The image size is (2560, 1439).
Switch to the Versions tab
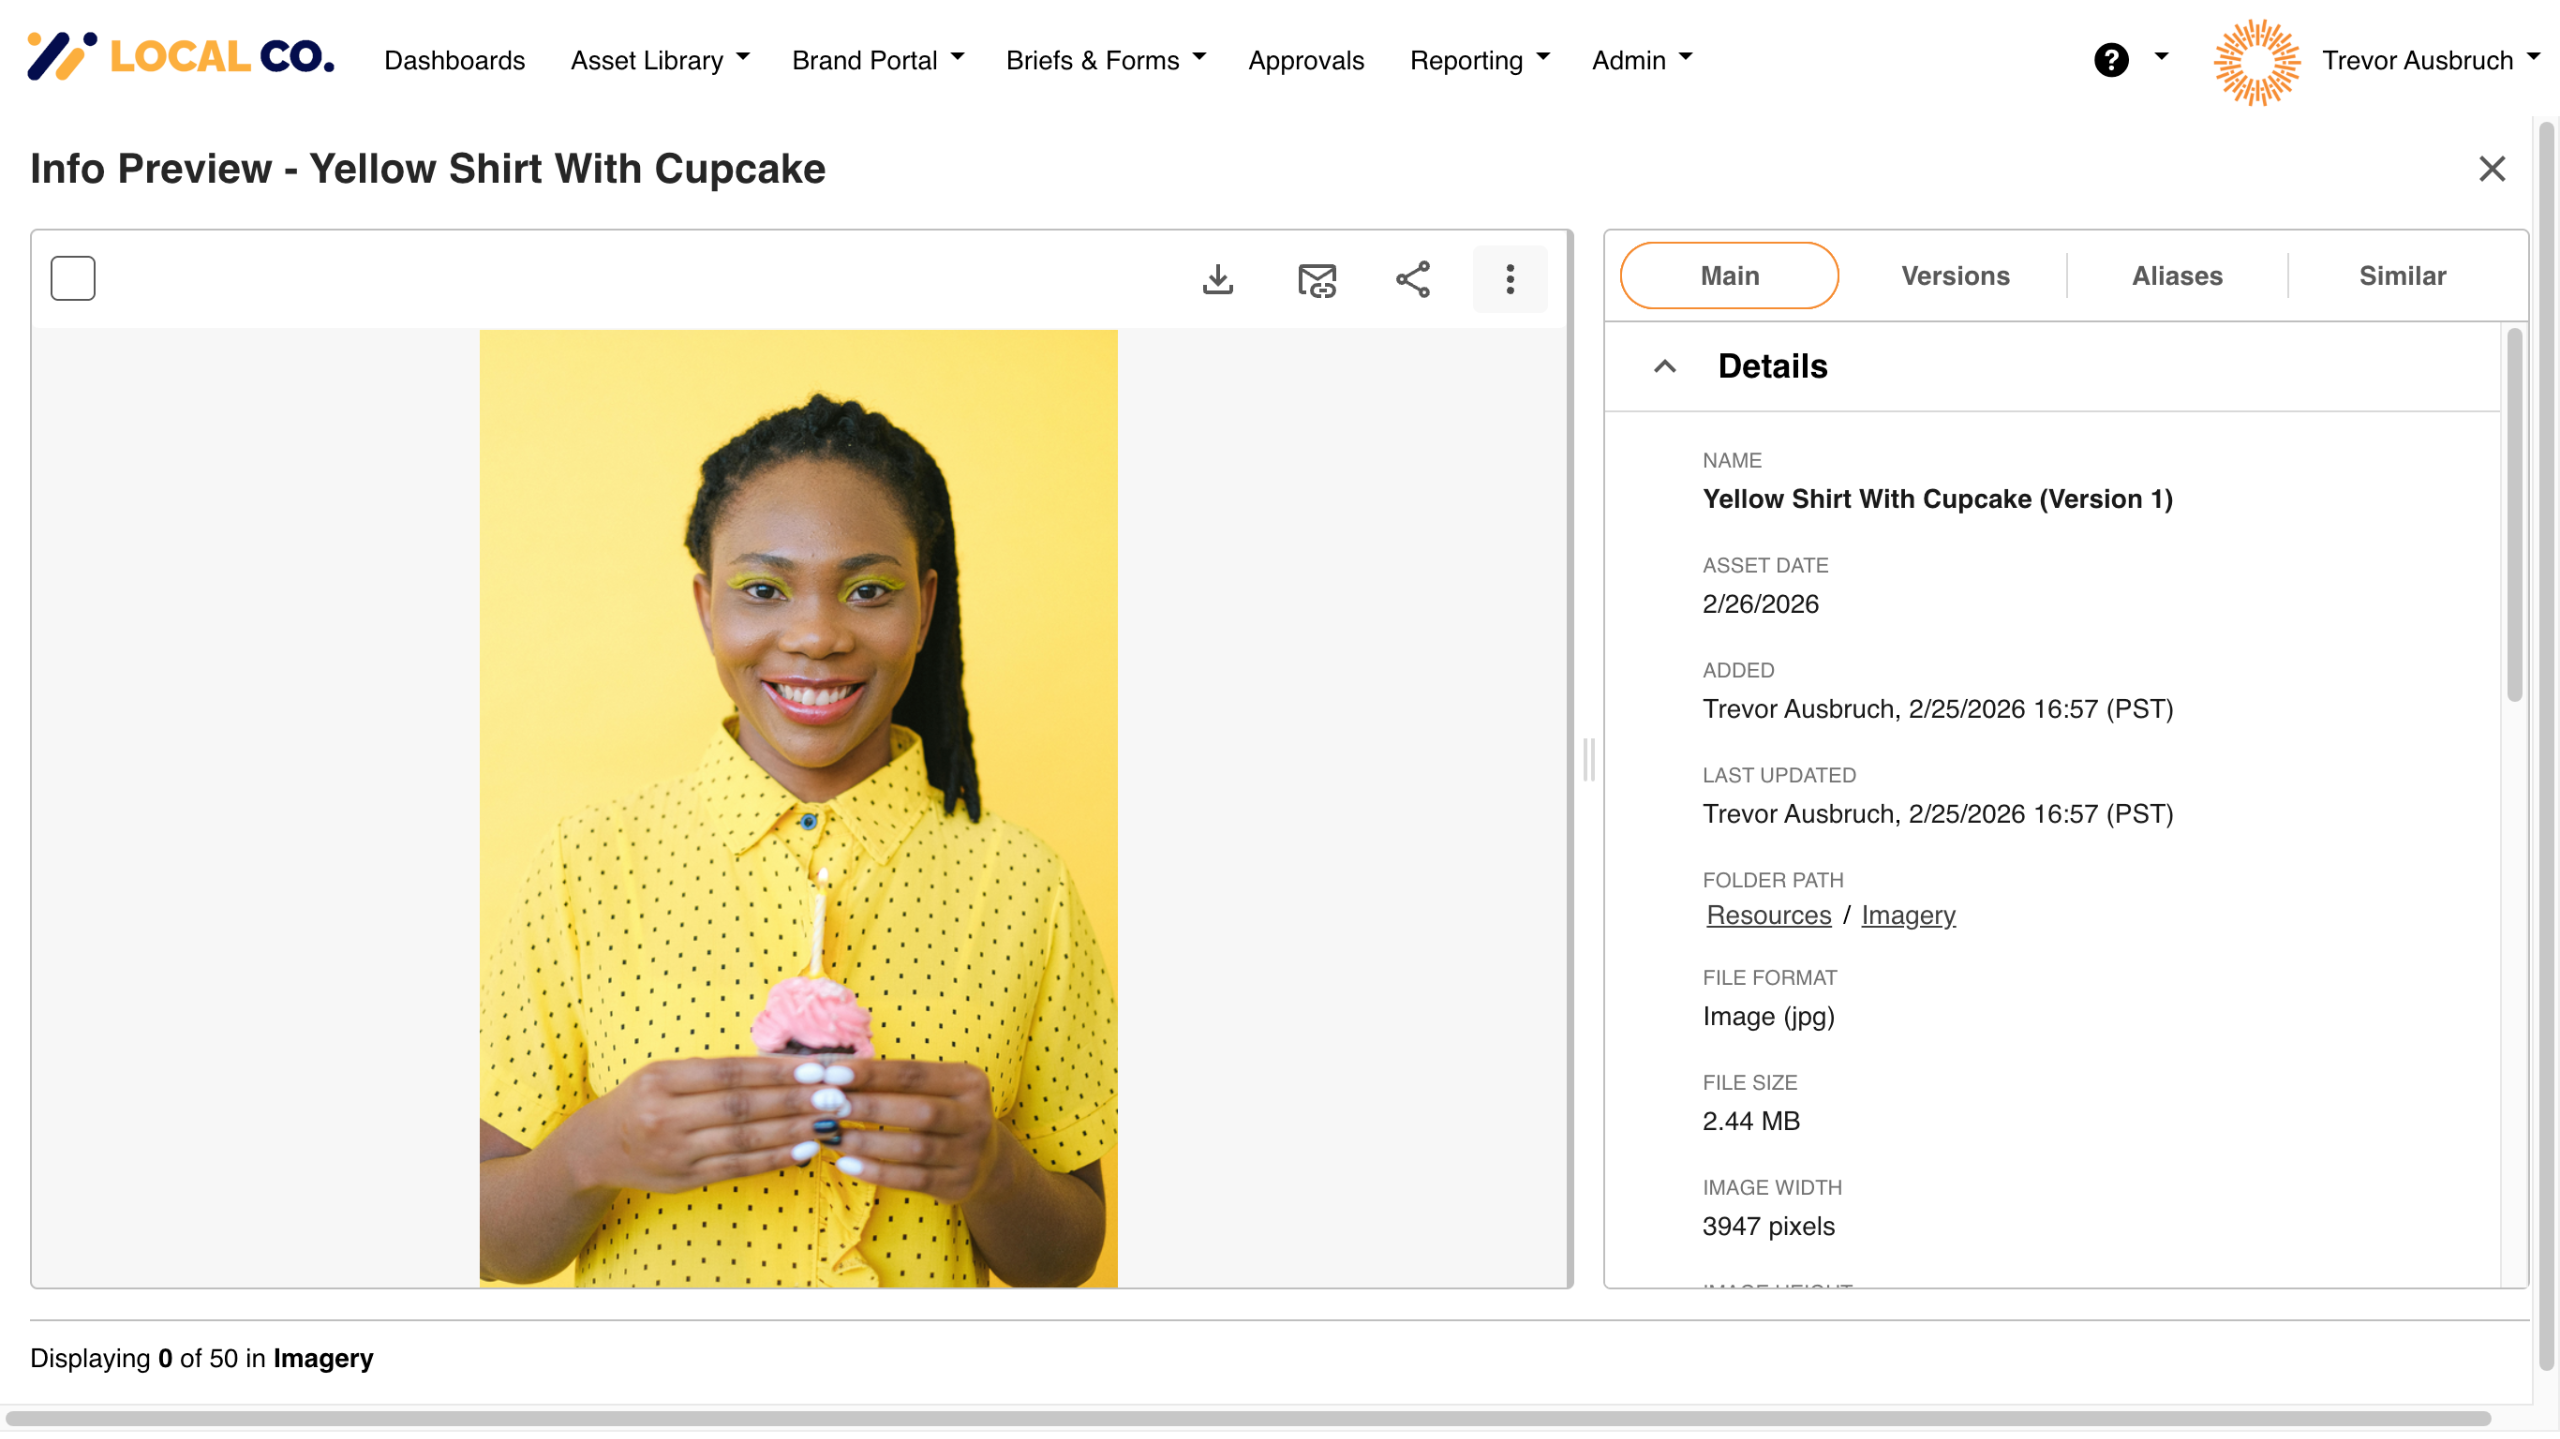coord(1955,276)
